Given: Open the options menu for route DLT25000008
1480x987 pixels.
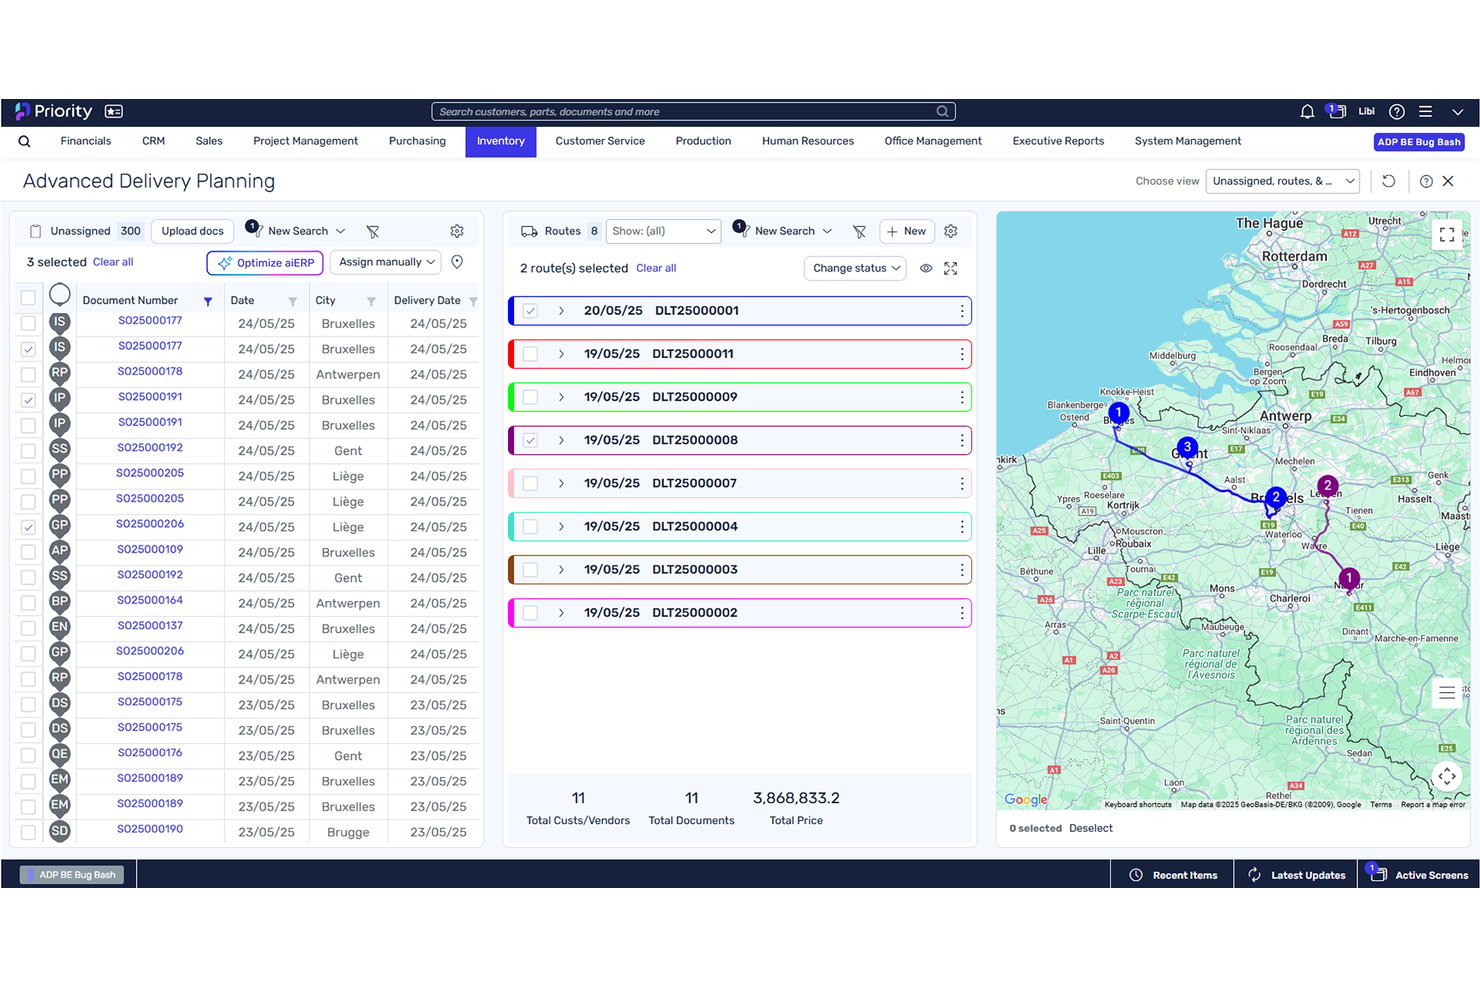Looking at the screenshot, I should 962,440.
